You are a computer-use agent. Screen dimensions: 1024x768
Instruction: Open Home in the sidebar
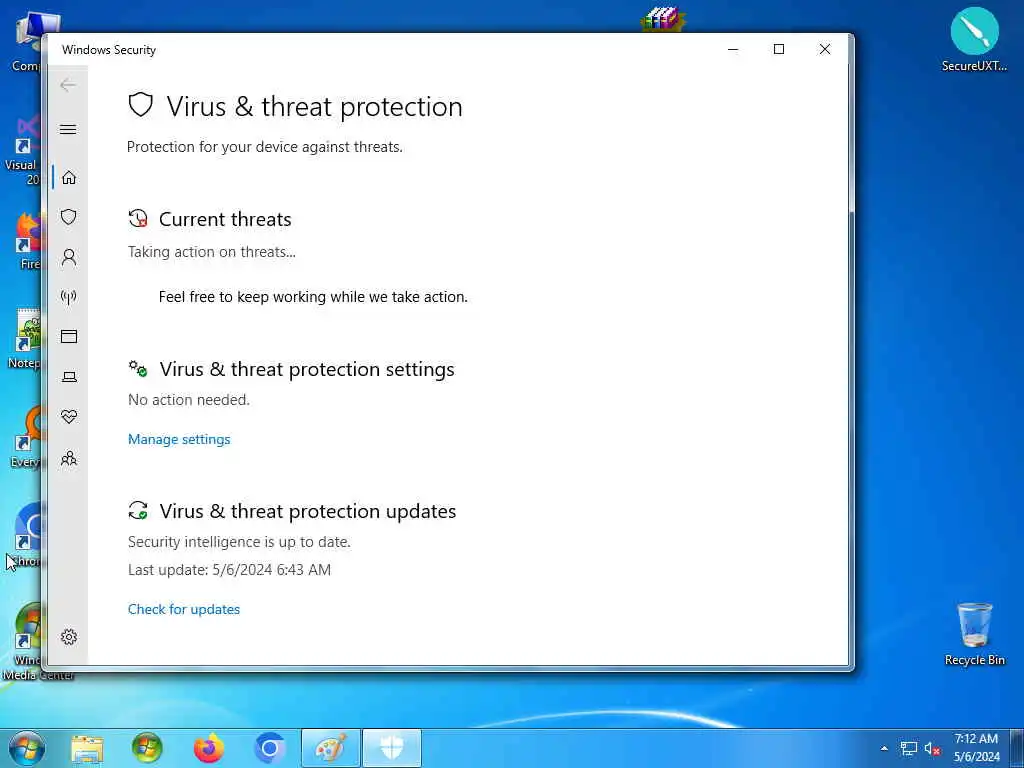[x=69, y=178]
